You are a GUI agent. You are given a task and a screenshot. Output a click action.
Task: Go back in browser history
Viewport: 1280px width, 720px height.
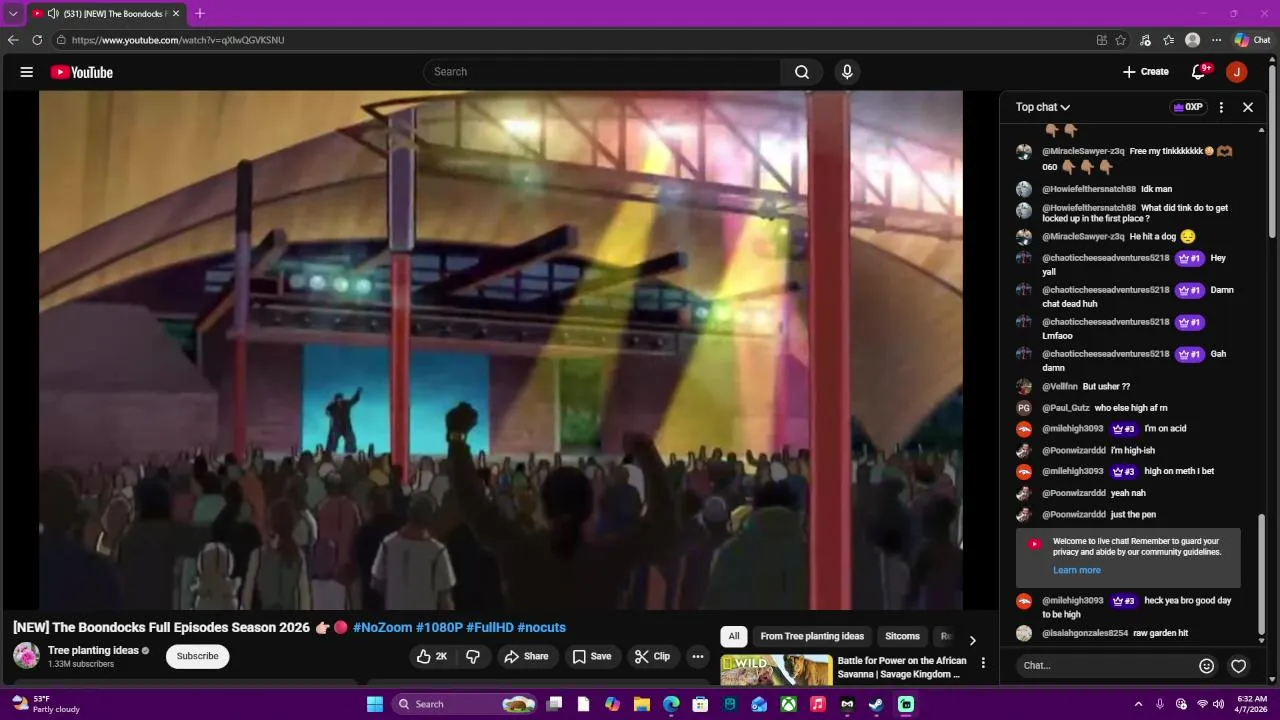tap(13, 40)
